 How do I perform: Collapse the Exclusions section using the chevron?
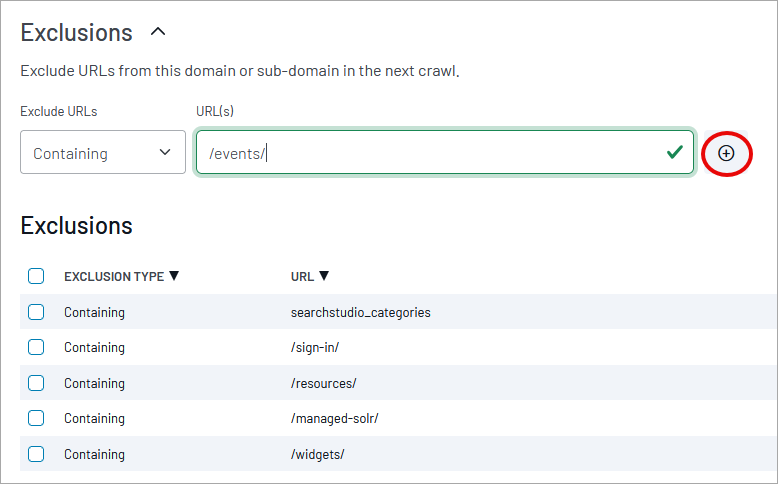158,32
